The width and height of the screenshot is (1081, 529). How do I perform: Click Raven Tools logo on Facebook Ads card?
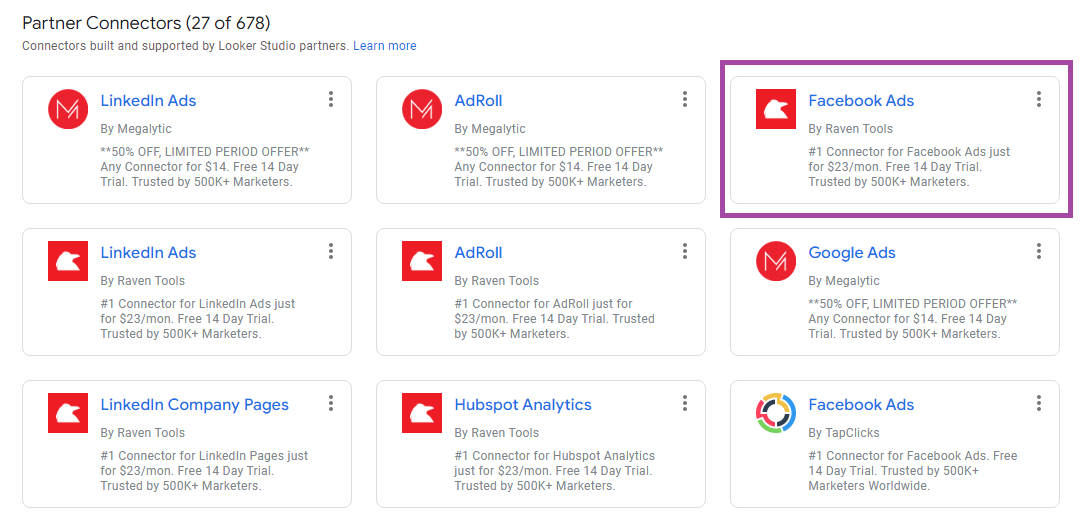click(x=776, y=109)
